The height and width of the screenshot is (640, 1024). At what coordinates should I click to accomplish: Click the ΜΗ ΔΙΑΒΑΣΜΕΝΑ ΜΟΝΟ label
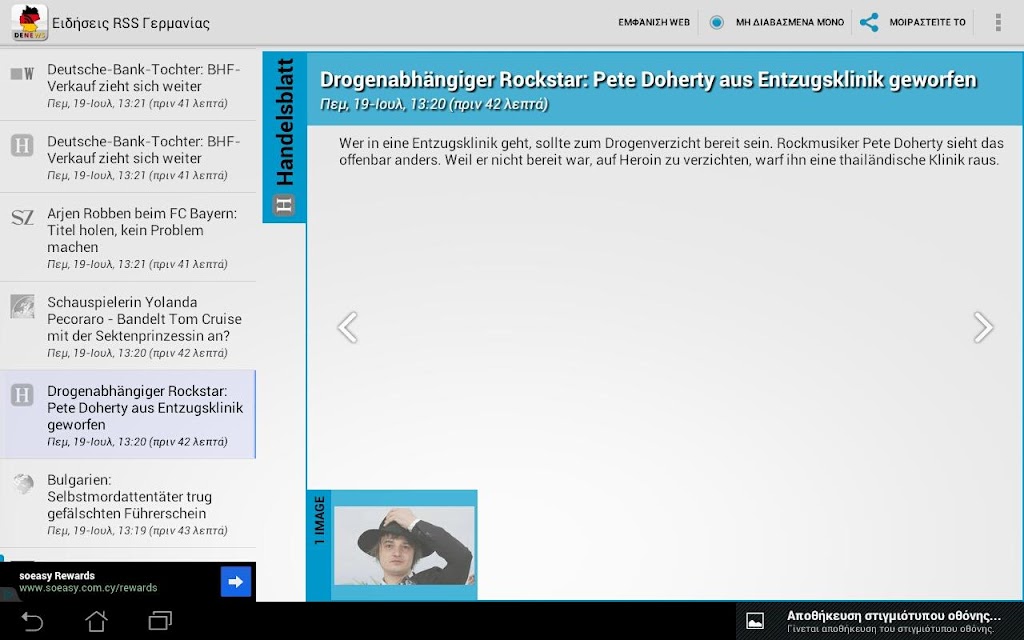(x=790, y=22)
